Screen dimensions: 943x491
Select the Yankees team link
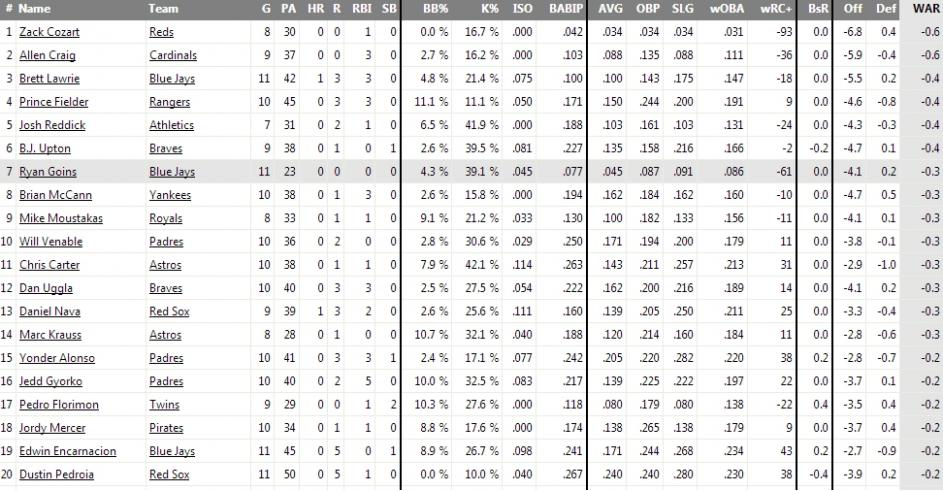click(169, 195)
